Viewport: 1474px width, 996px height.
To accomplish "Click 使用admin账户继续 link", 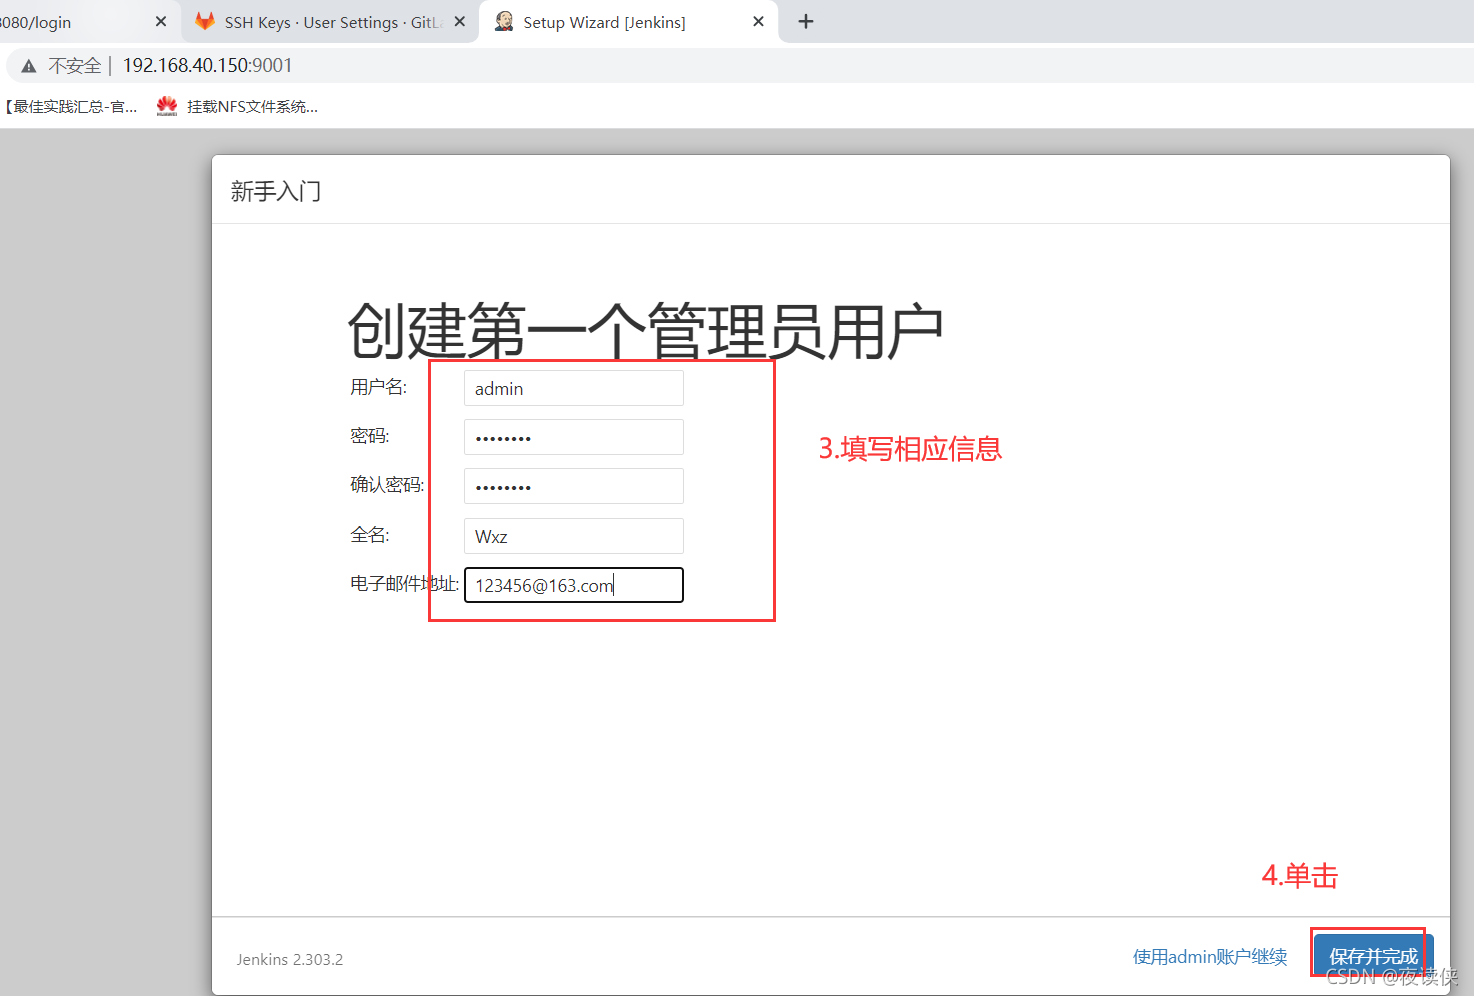I will (1210, 957).
